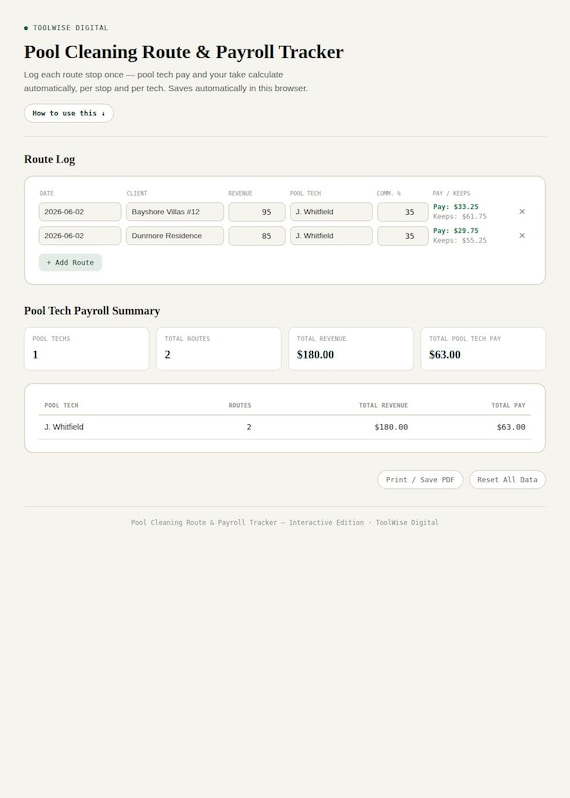Click the Total Routes summary card
This screenshot has width=570, height=798.
click(x=219, y=349)
